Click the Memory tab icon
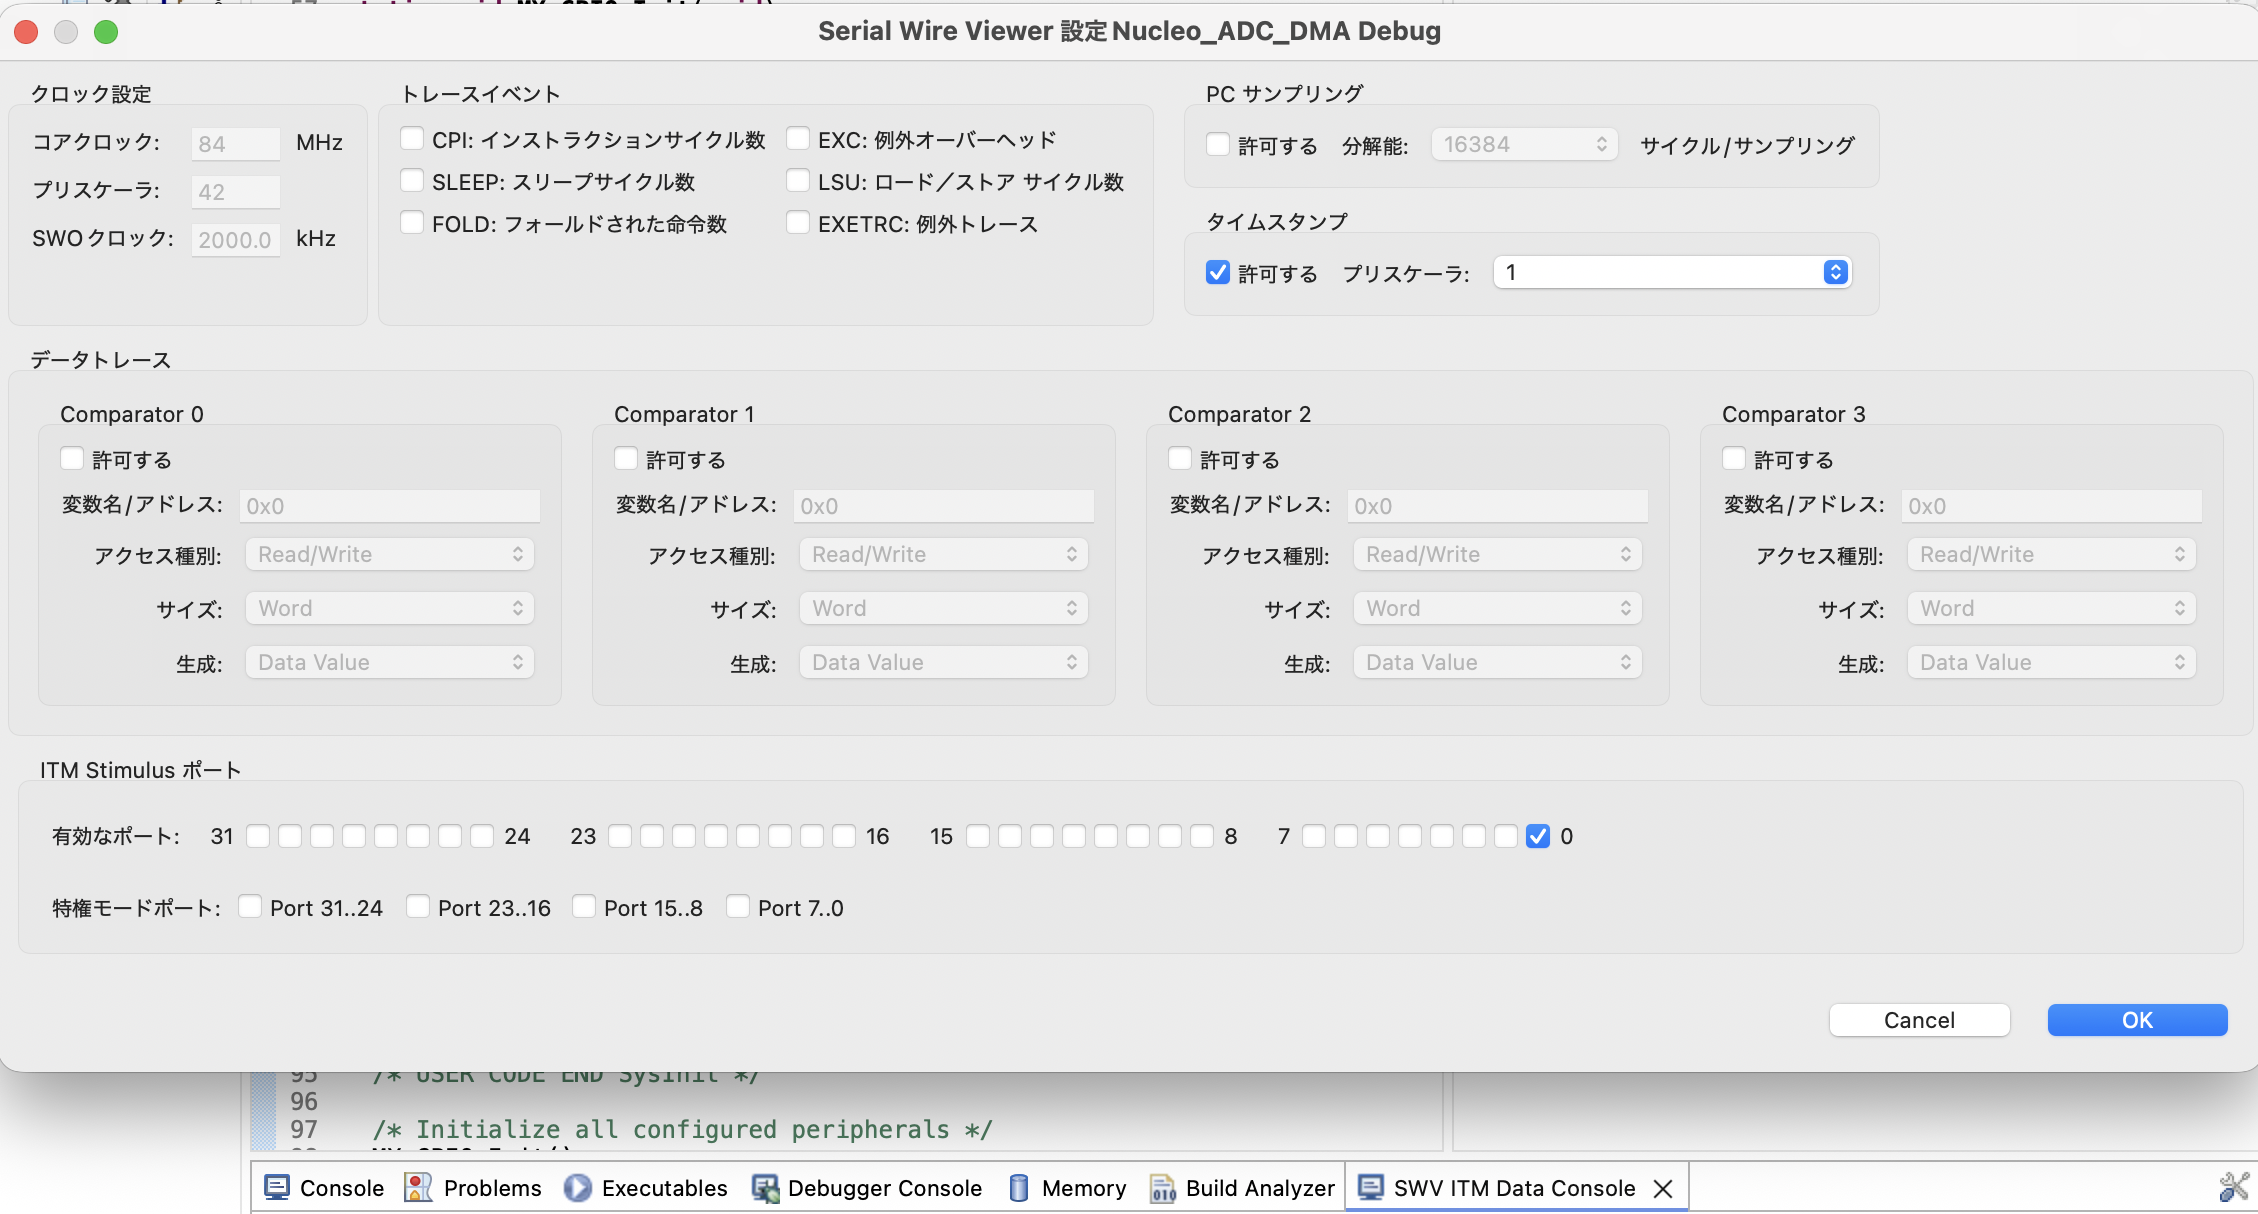The width and height of the screenshot is (2258, 1214). click(x=1019, y=1187)
